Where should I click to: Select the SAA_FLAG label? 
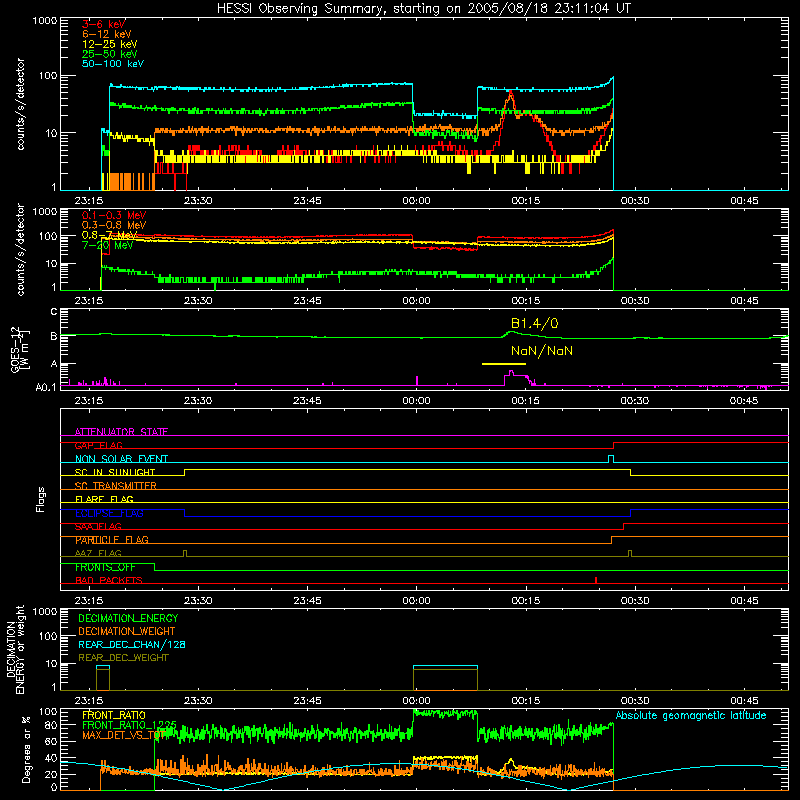tap(98, 526)
